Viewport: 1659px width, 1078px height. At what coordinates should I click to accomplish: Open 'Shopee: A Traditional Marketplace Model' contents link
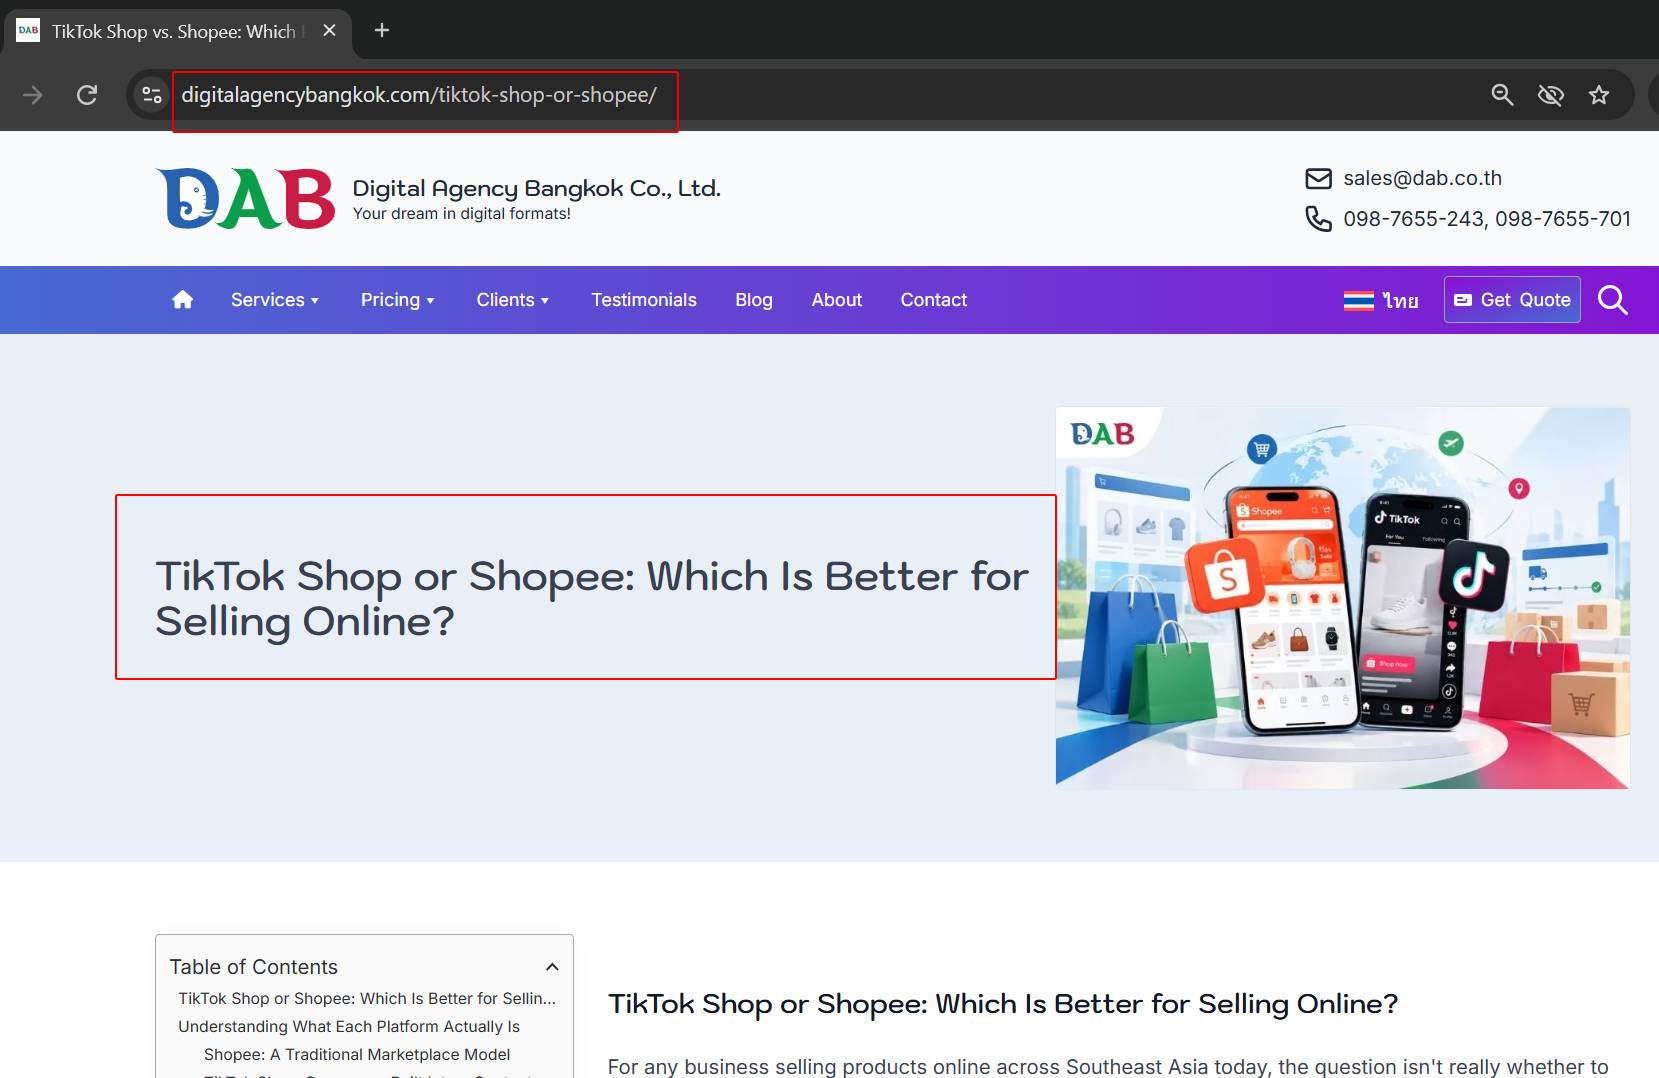[357, 1055]
